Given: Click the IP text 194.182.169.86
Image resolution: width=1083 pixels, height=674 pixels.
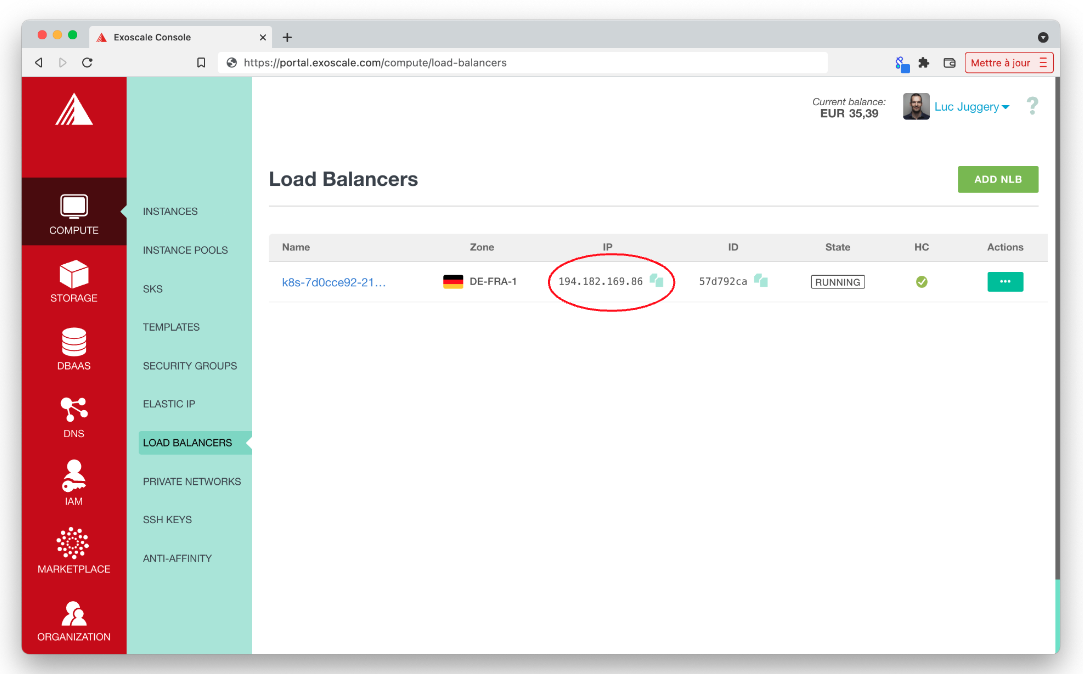Looking at the screenshot, I should click(x=600, y=281).
